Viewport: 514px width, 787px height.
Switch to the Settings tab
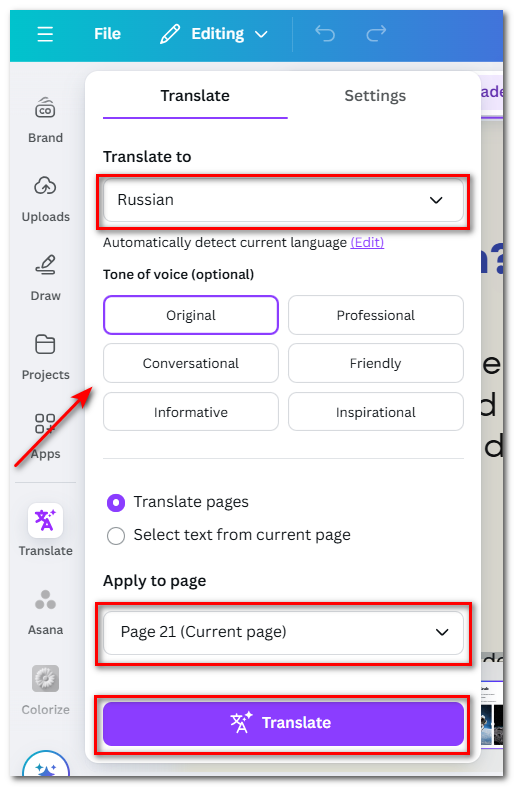(375, 95)
